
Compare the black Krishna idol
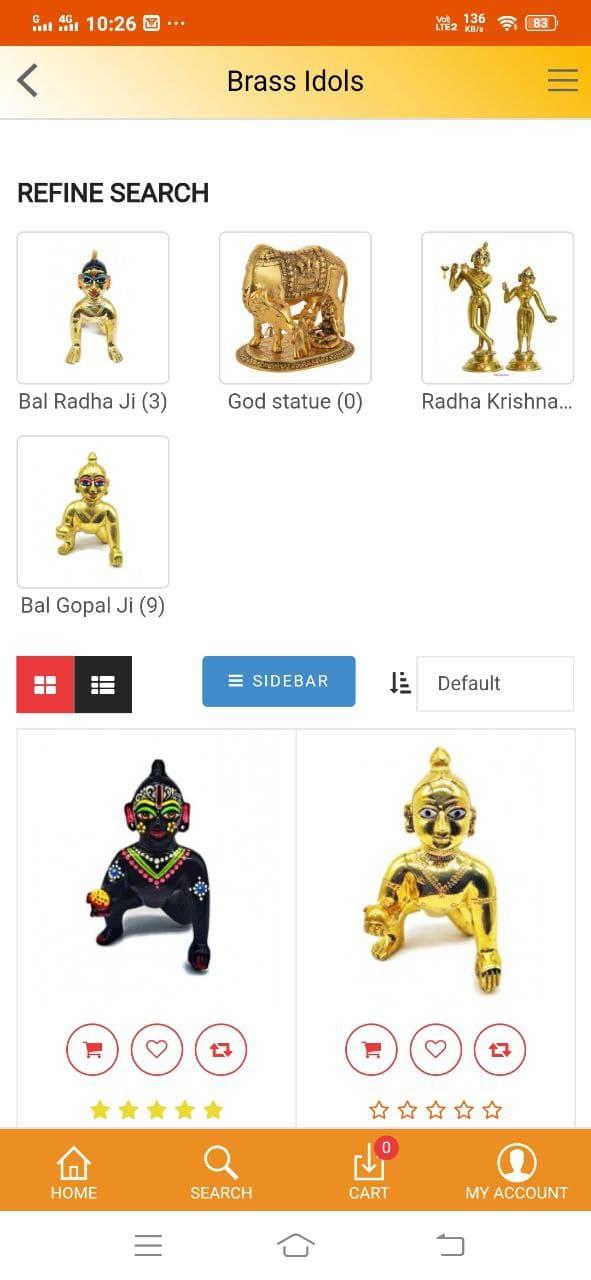coord(220,1050)
